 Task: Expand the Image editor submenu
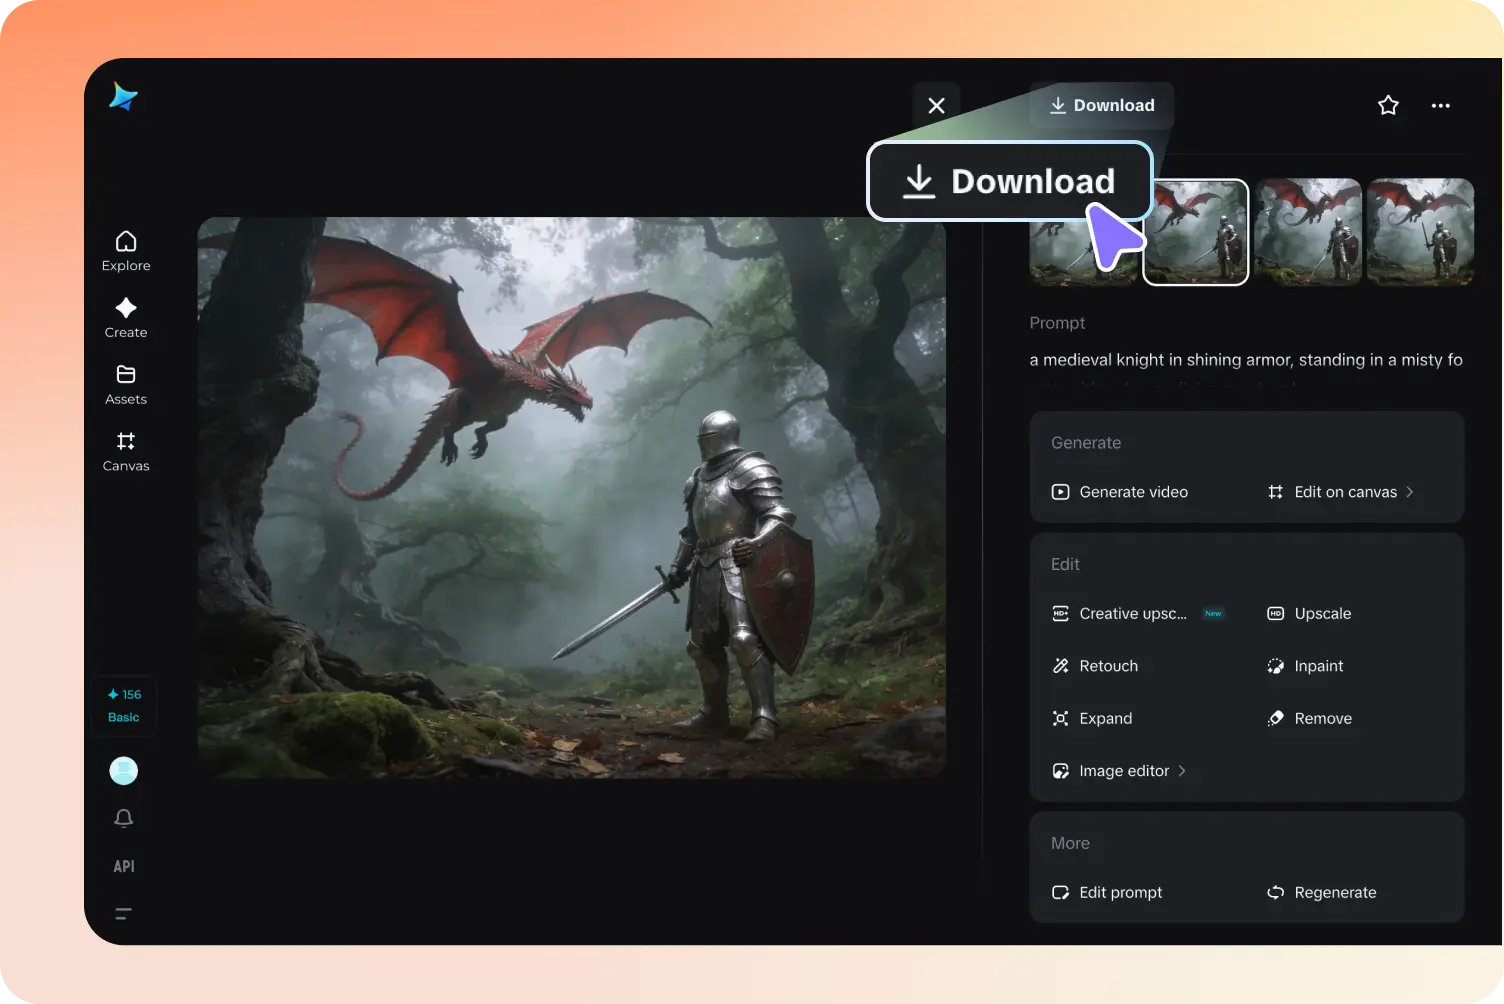tap(1181, 771)
